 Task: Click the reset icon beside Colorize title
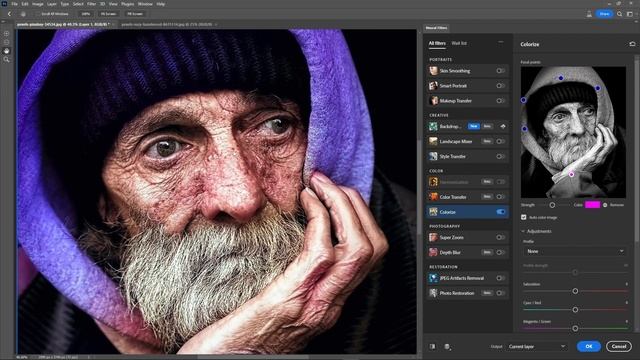pos(632,44)
